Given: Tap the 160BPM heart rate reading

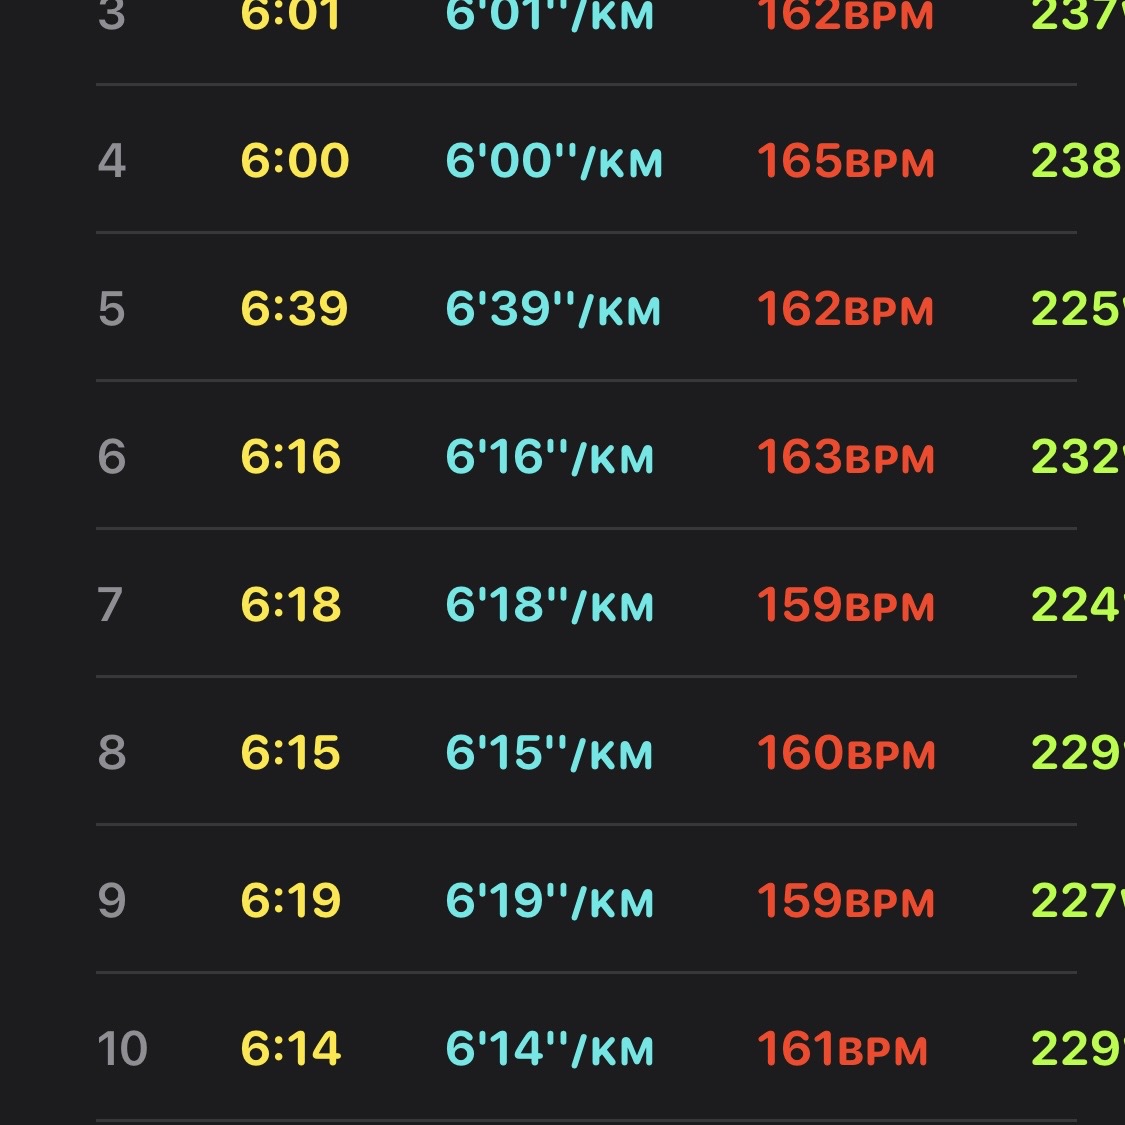Looking at the screenshot, I should coord(847,753).
